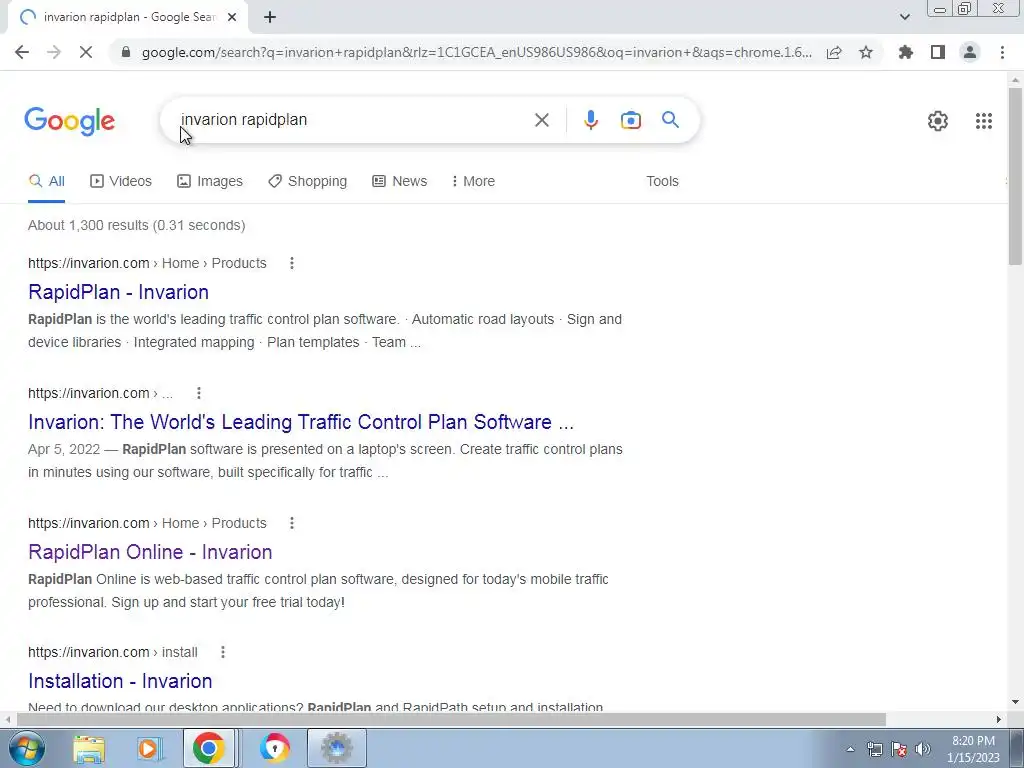Click the horizontal scrollbar thumb
1024x768 pixels.
point(451,719)
